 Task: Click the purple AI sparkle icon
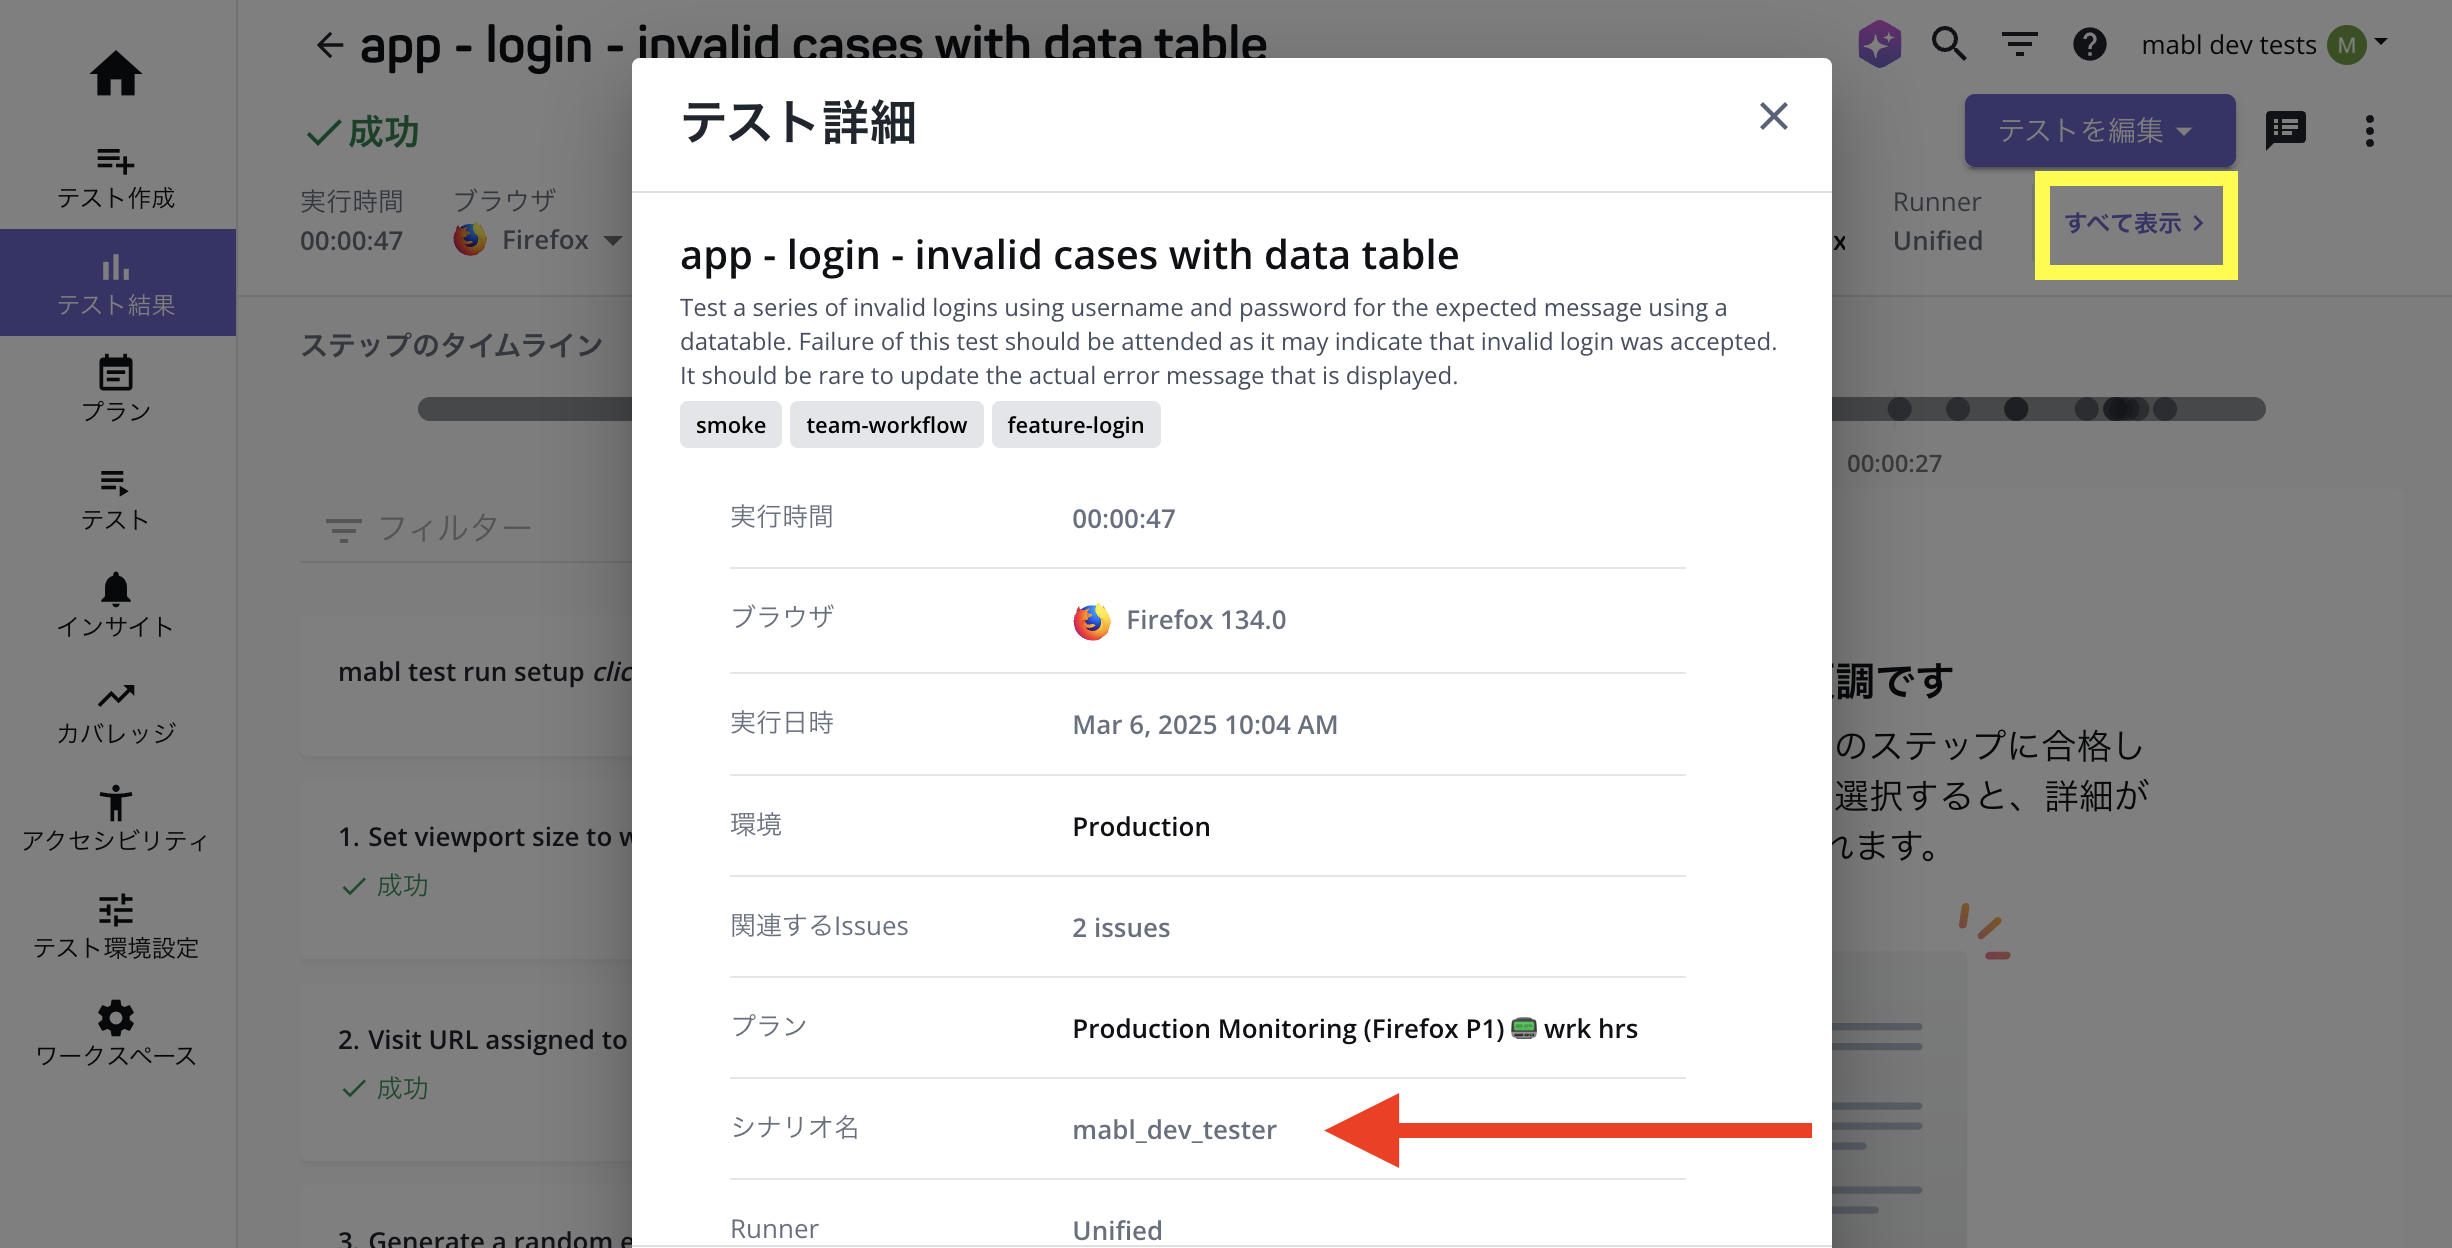click(1879, 44)
